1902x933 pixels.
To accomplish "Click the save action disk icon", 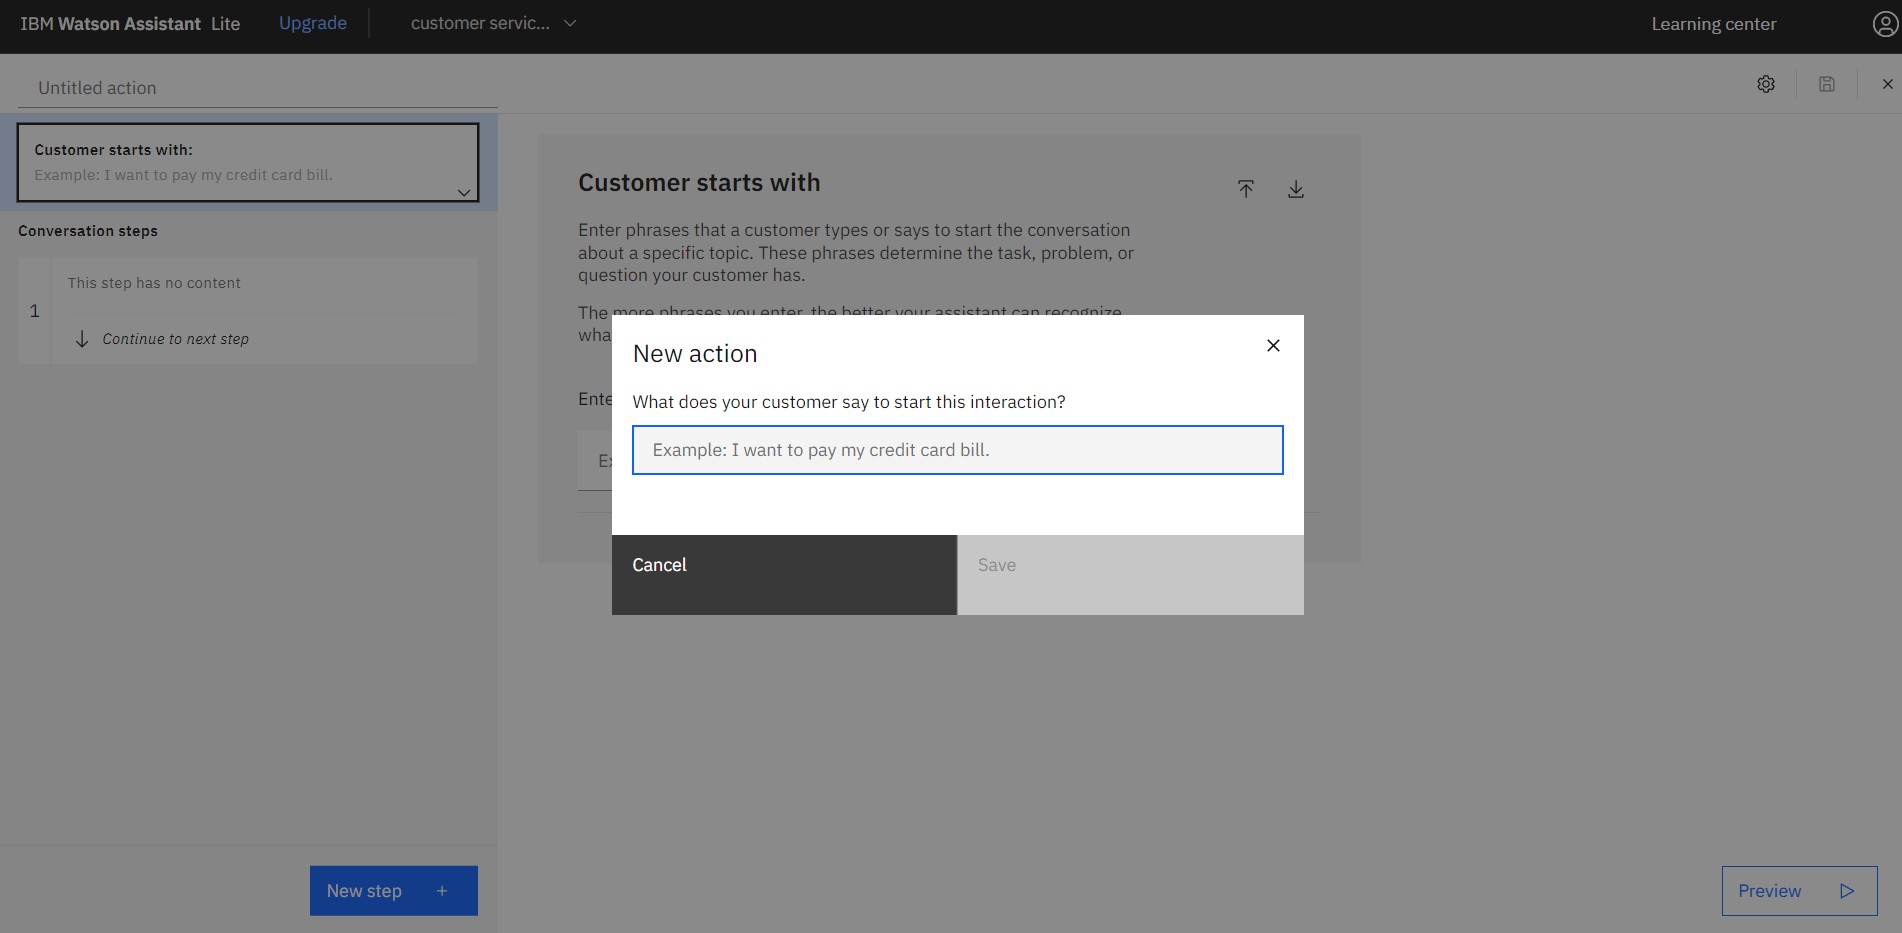I will point(1827,84).
